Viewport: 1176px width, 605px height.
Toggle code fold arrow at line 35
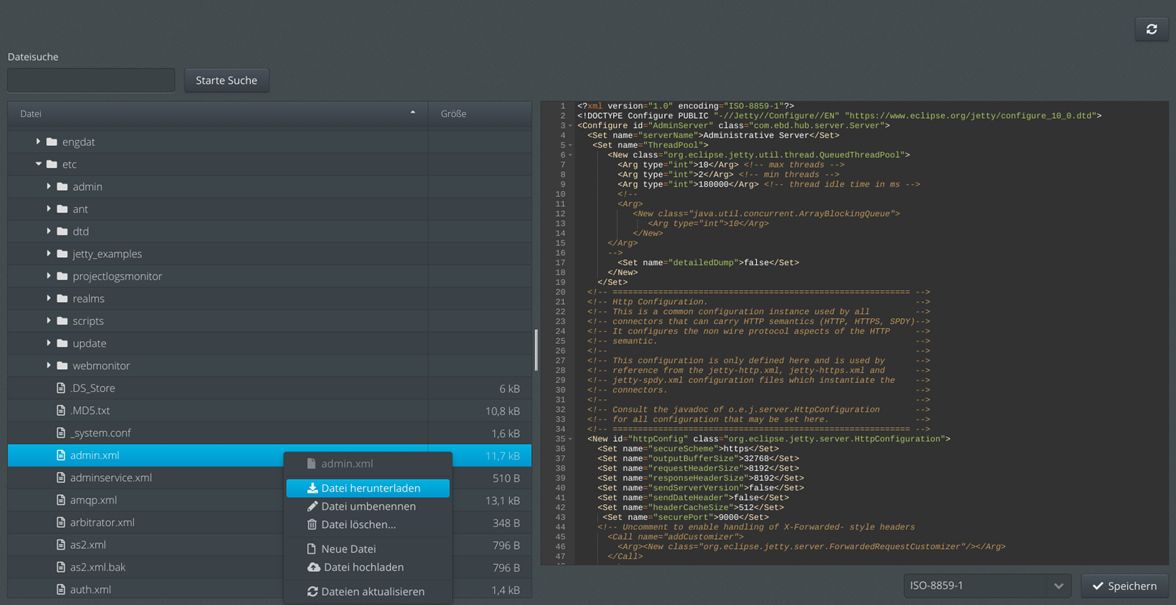click(571, 439)
